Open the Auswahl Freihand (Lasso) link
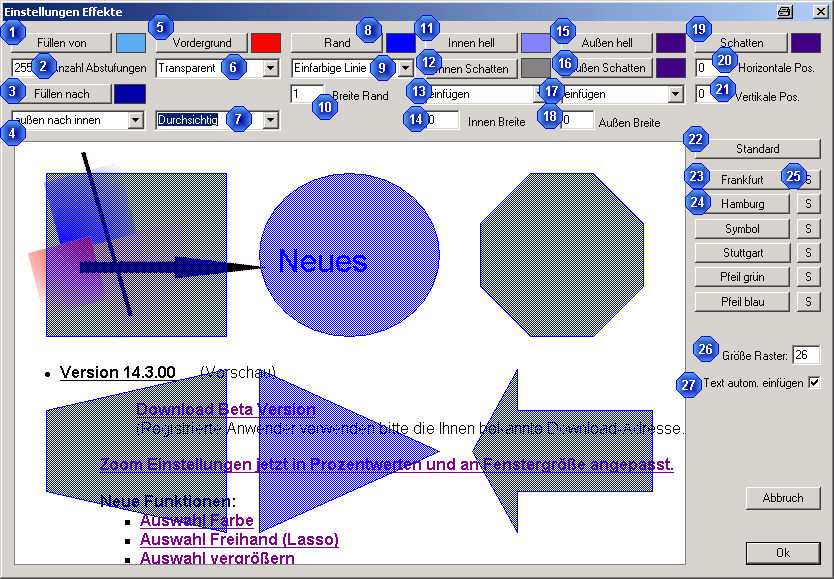 (239, 540)
